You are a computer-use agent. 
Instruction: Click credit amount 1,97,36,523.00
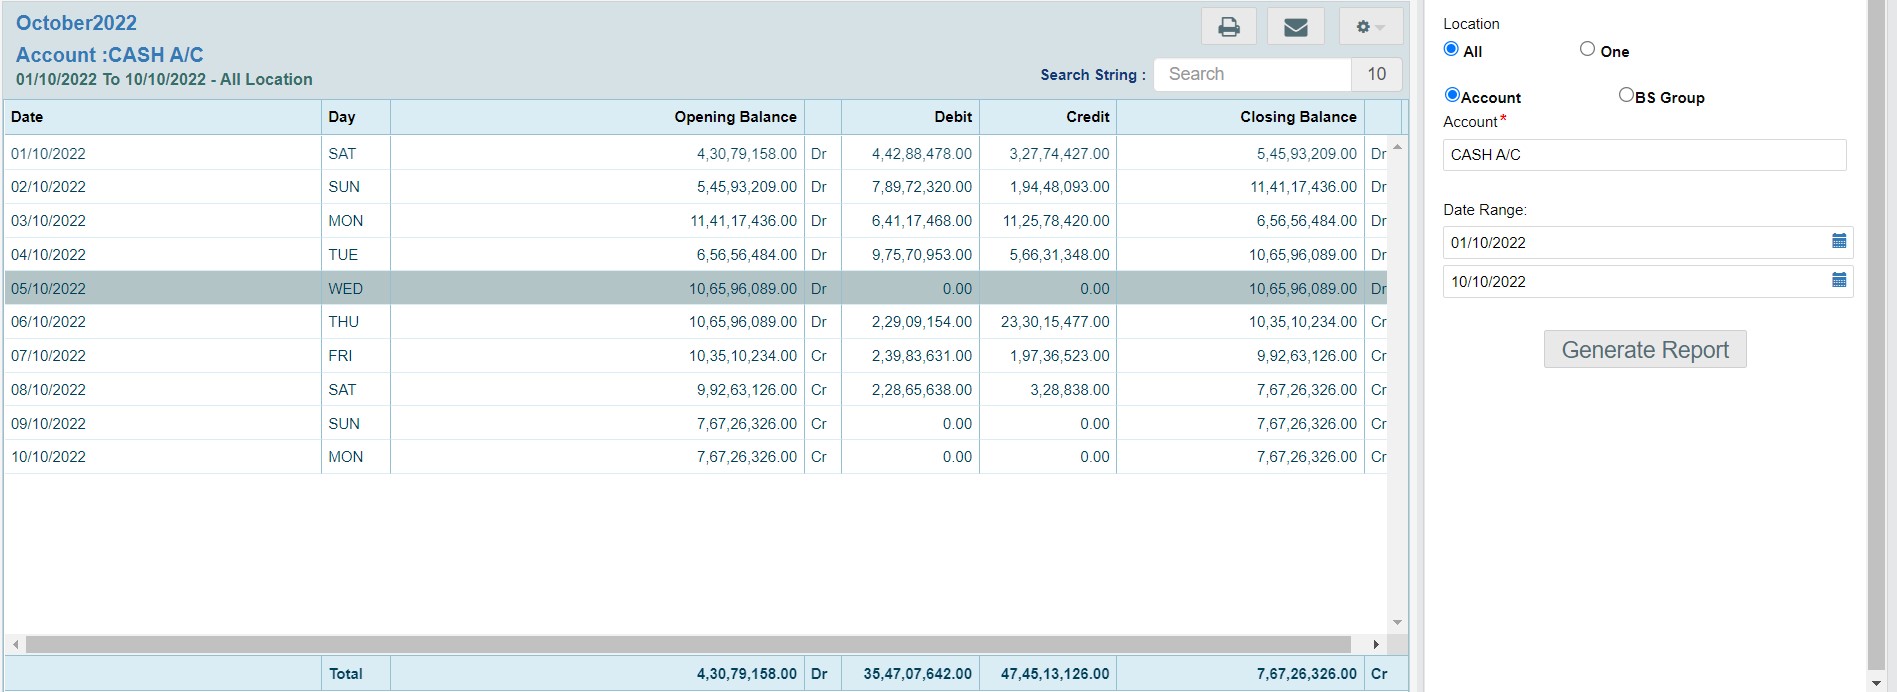1059,356
